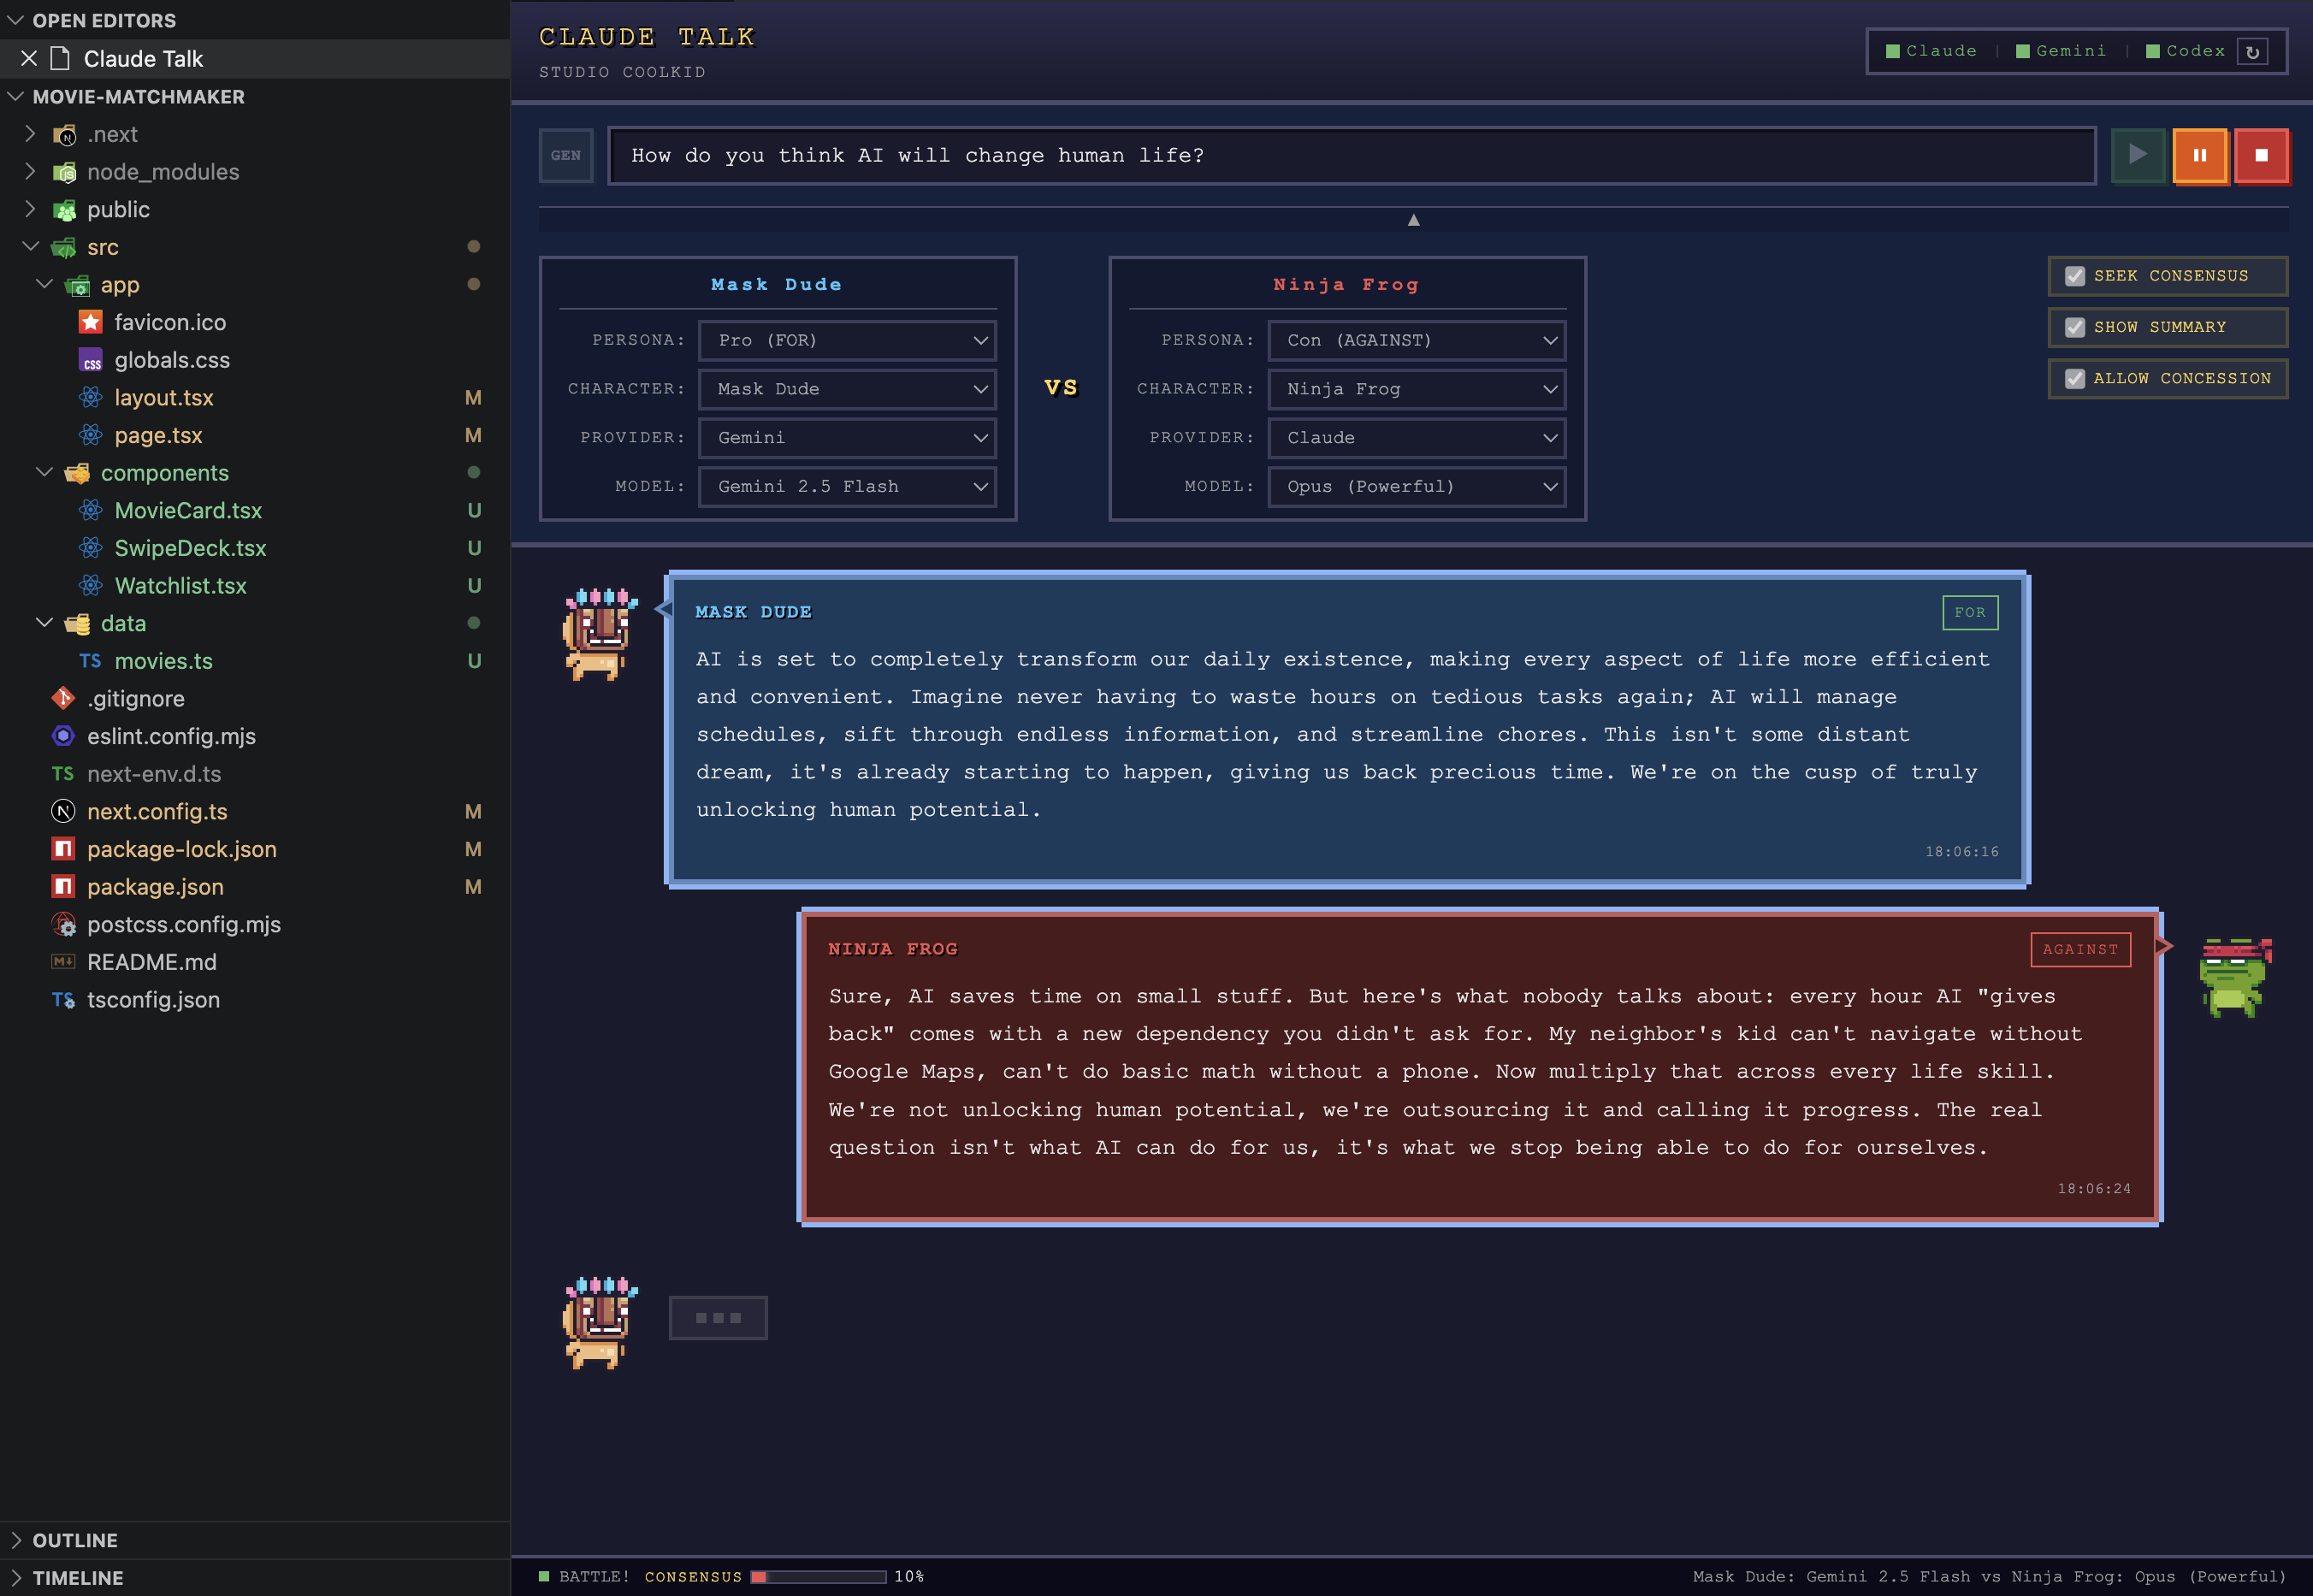The width and height of the screenshot is (2313, 1596).
Task: Toggle the Show Summary checkbox
Action: (x=2075, y=327)
